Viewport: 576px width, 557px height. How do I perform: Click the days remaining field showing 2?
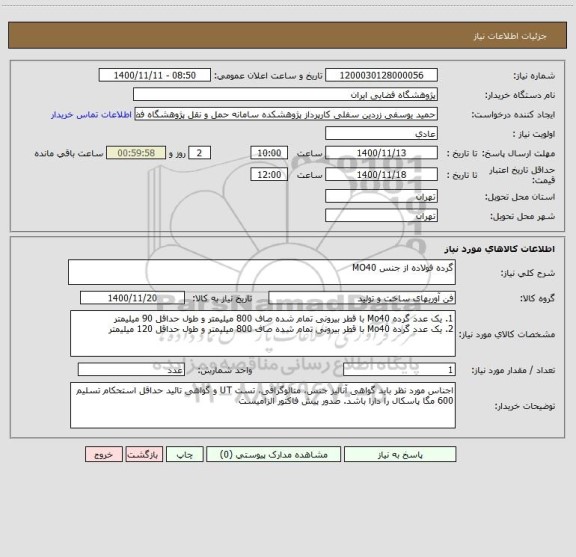coord(199,153)
